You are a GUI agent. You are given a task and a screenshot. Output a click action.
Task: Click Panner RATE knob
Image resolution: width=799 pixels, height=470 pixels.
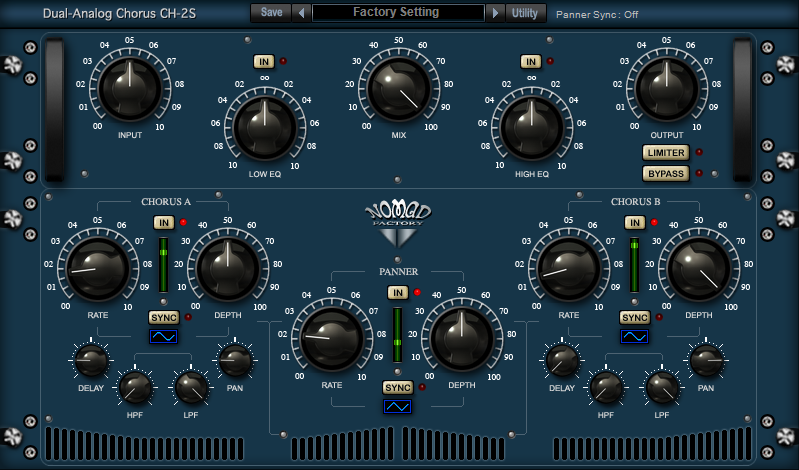tap(332, 339)
